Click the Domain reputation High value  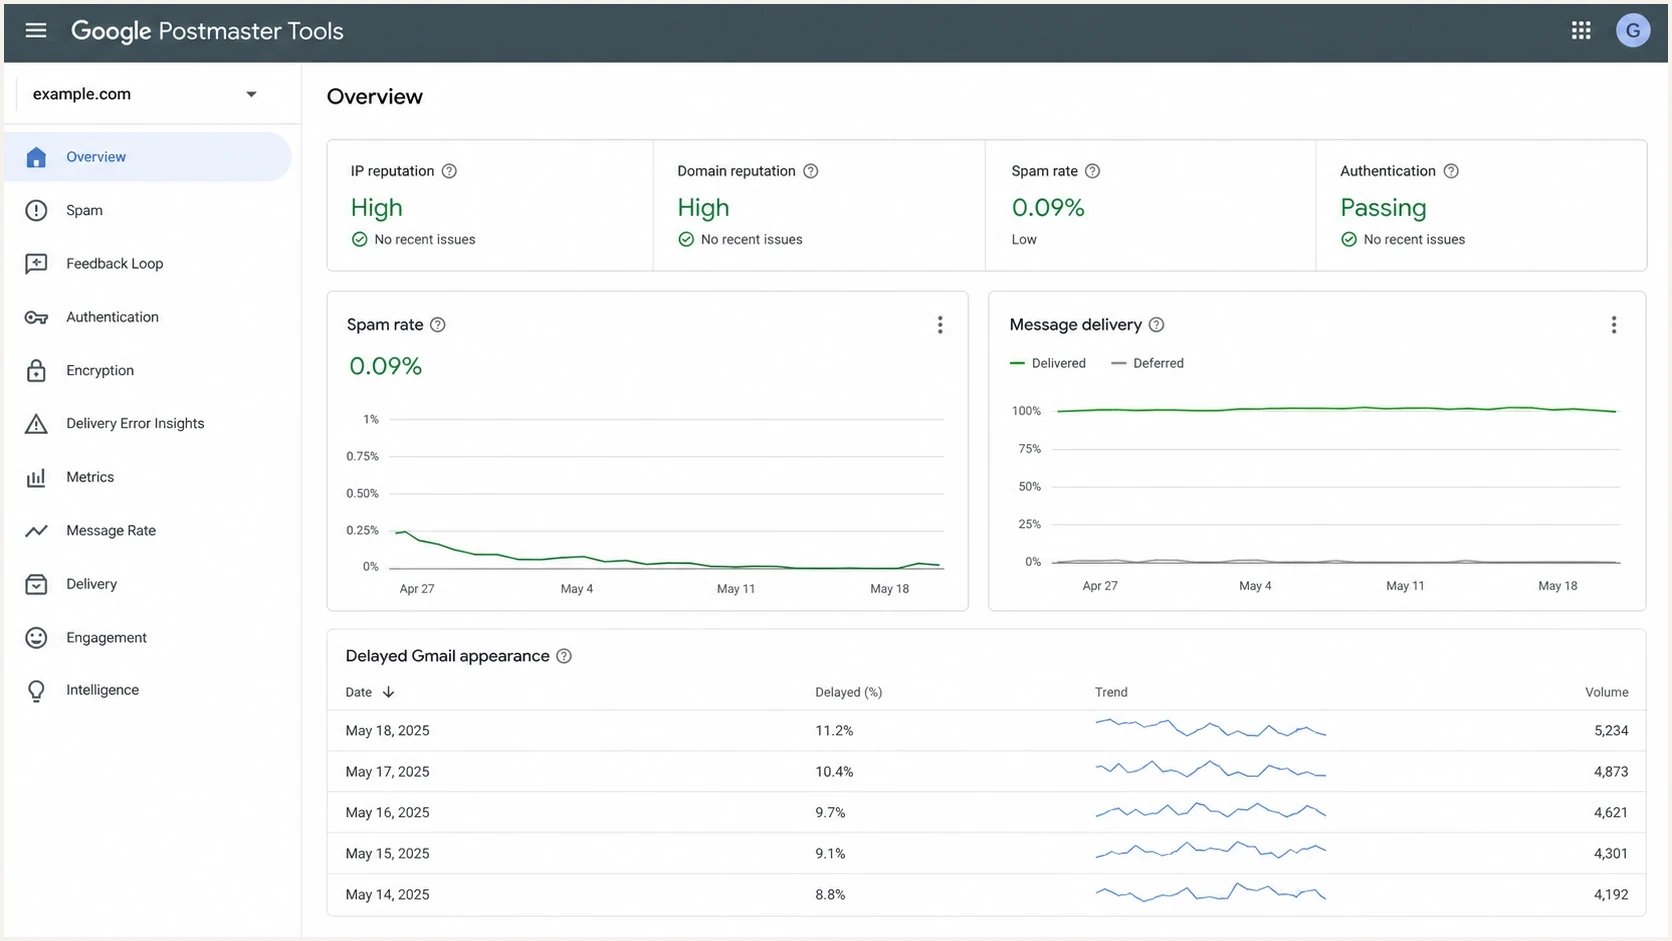(703, 208)
